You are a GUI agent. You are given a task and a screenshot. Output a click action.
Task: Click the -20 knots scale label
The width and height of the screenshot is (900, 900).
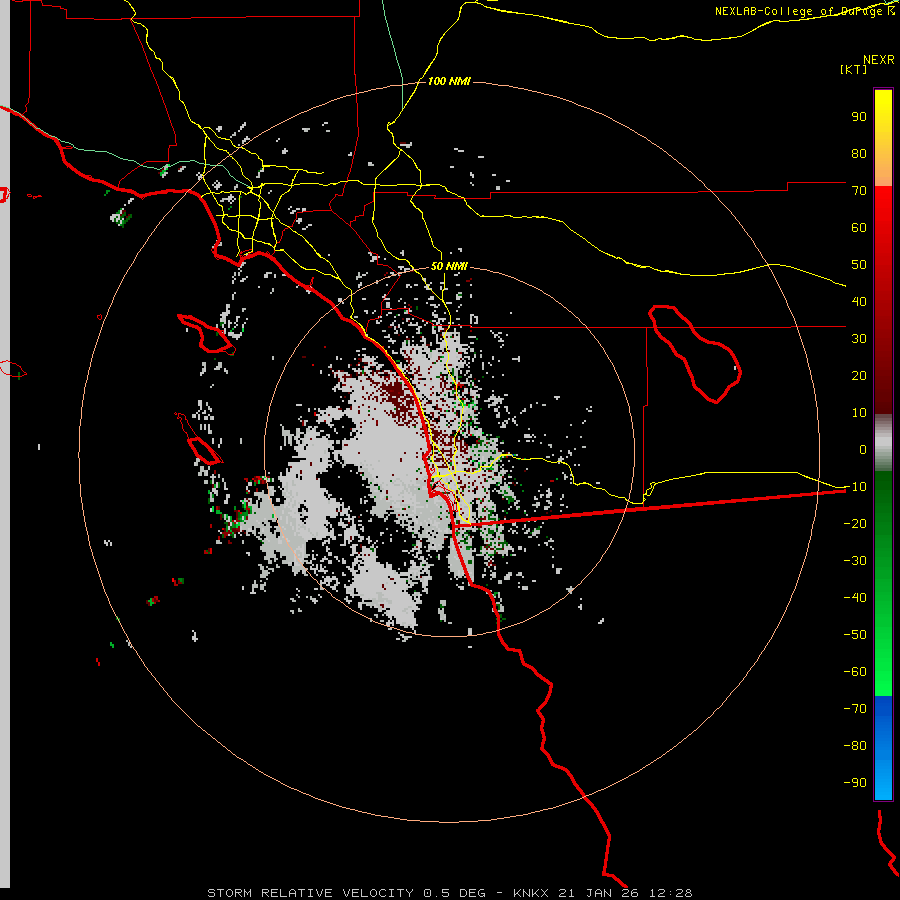point(855,524)
